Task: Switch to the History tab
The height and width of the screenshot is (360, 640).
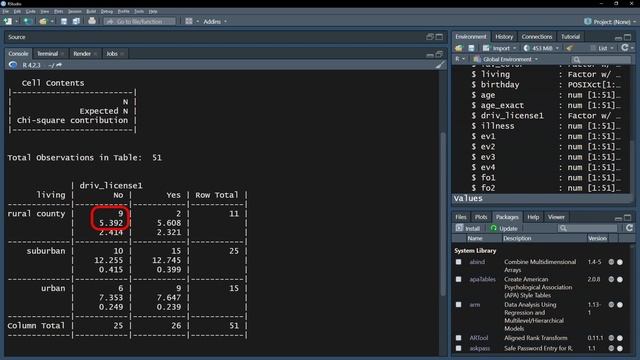Action: tap(504, 37)
